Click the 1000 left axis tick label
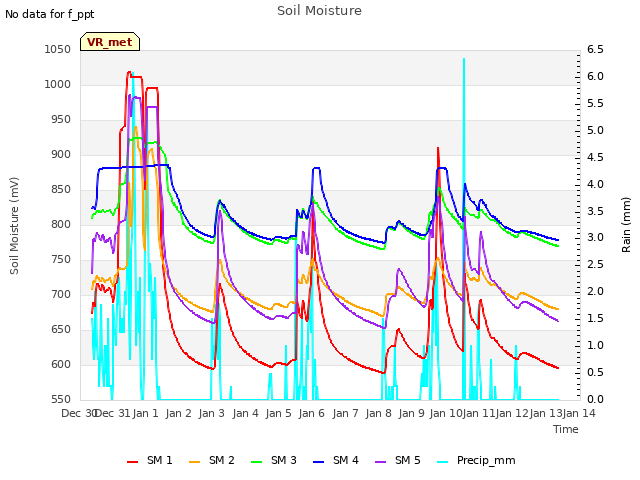Viewport: 640px width, 480px height. (x=58, y=84)
